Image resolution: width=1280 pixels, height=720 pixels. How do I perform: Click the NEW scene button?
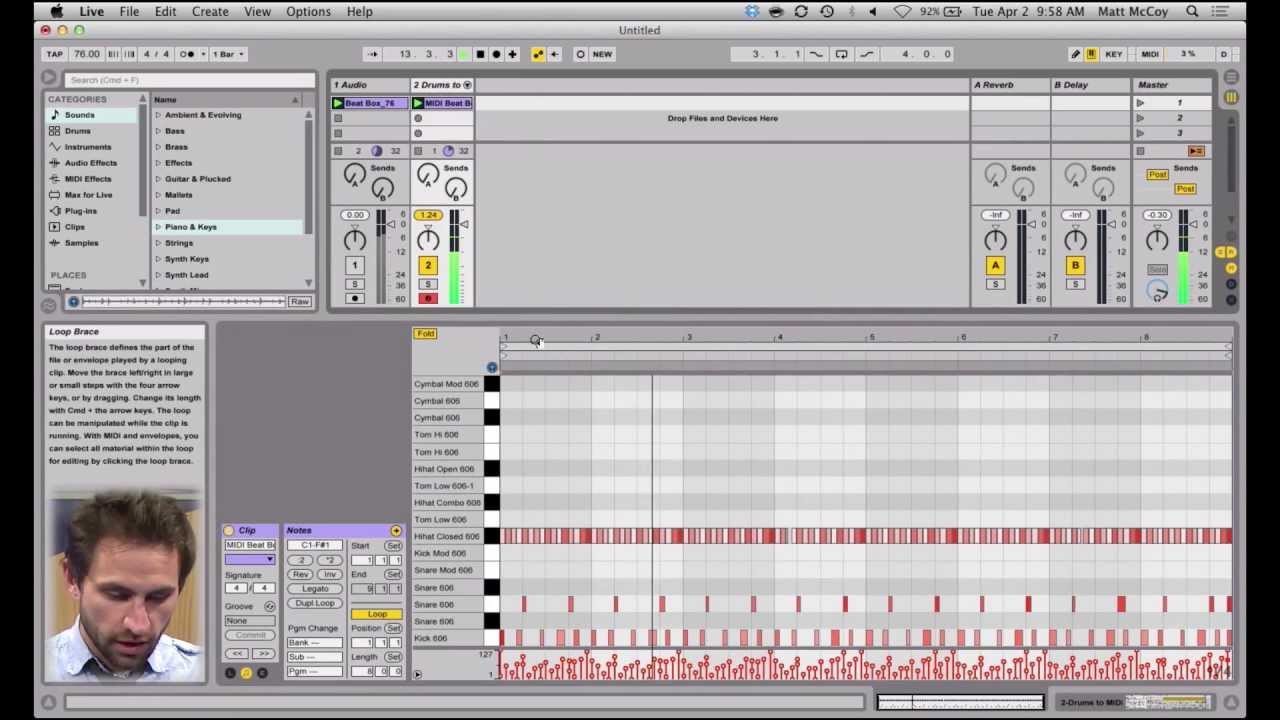tap(602, 54)
